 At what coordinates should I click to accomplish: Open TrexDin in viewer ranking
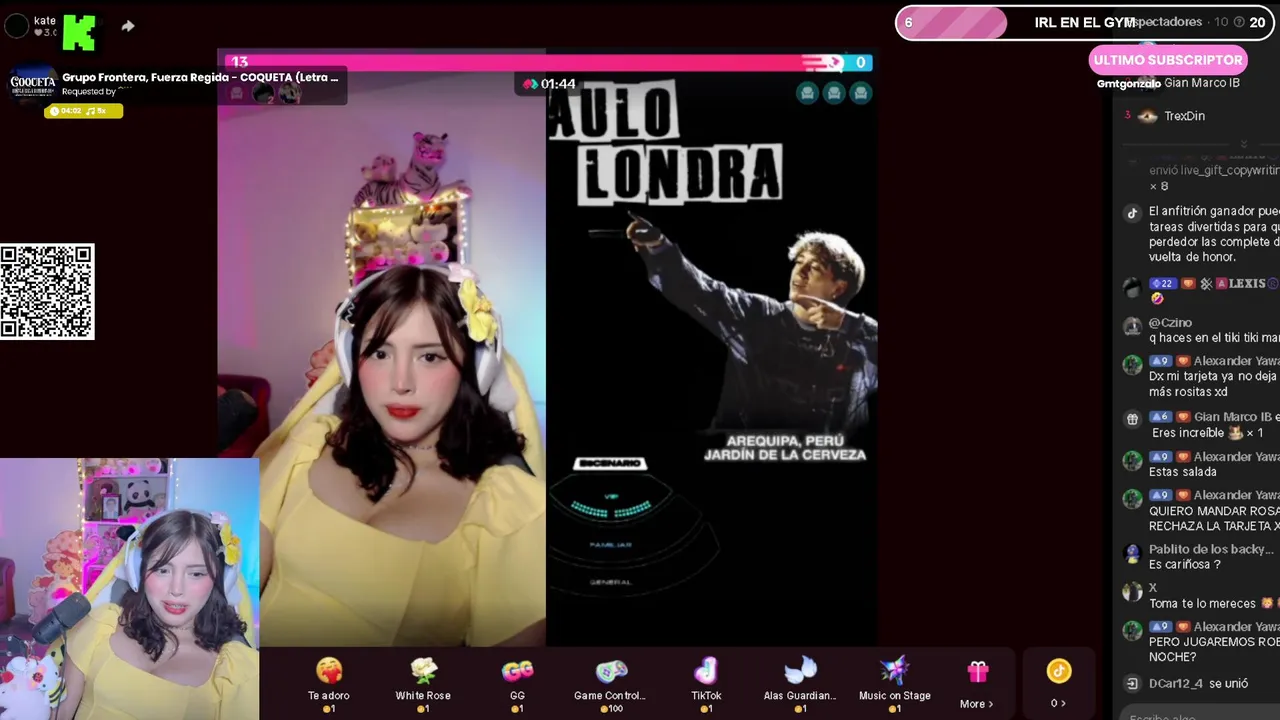pyautogui.click(x=1184, y=116)
